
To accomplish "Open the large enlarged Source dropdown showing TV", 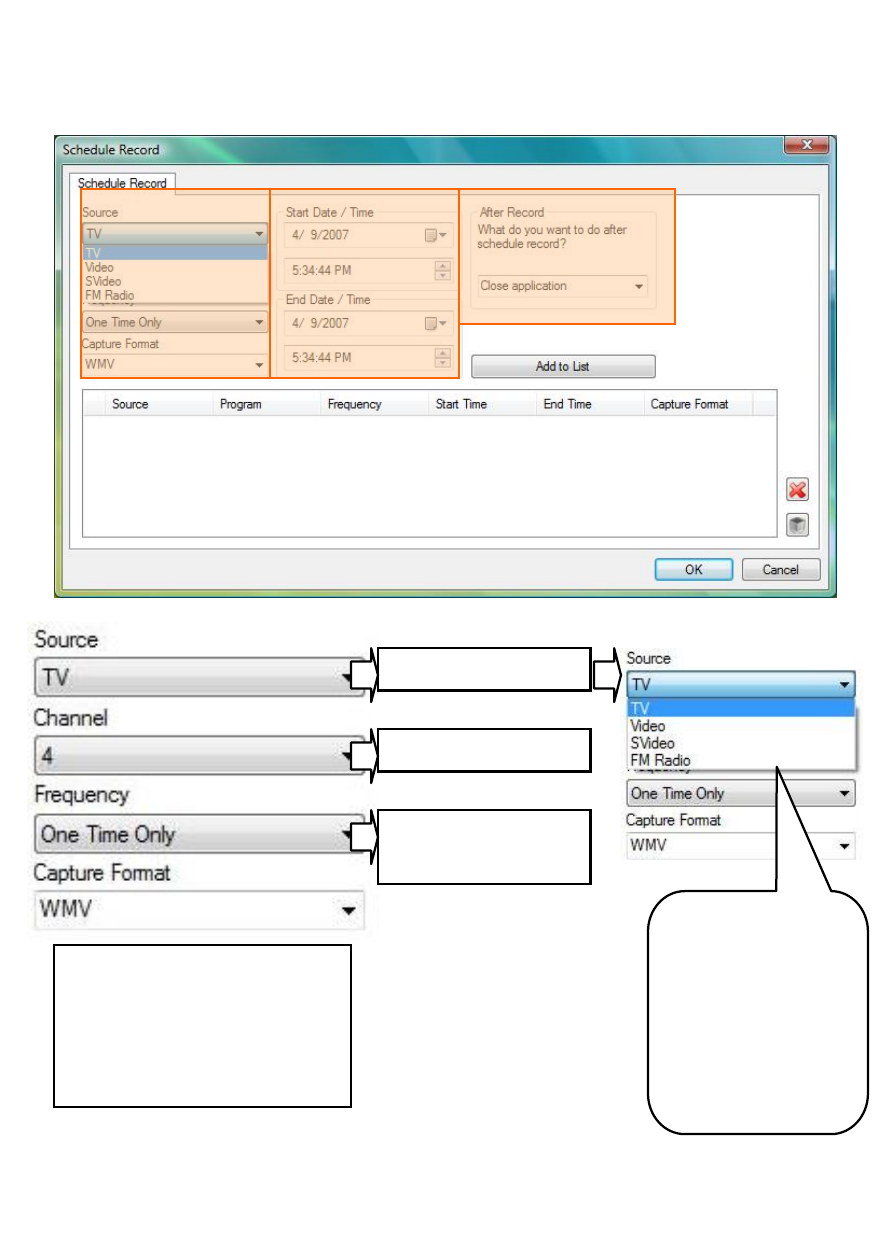I will [x=200, y=679].
